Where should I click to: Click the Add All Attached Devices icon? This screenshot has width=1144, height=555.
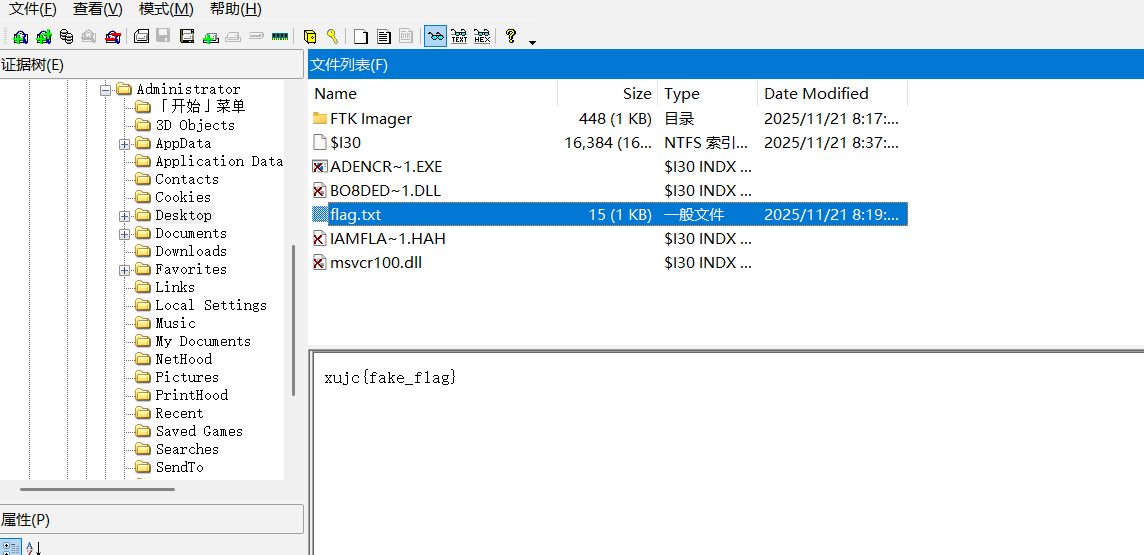[43, 37]
